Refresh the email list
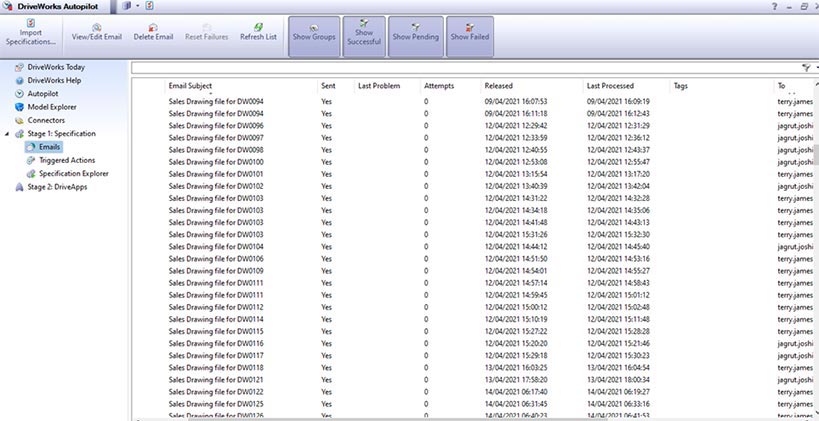819x421 pixels. tap(259, 32)
